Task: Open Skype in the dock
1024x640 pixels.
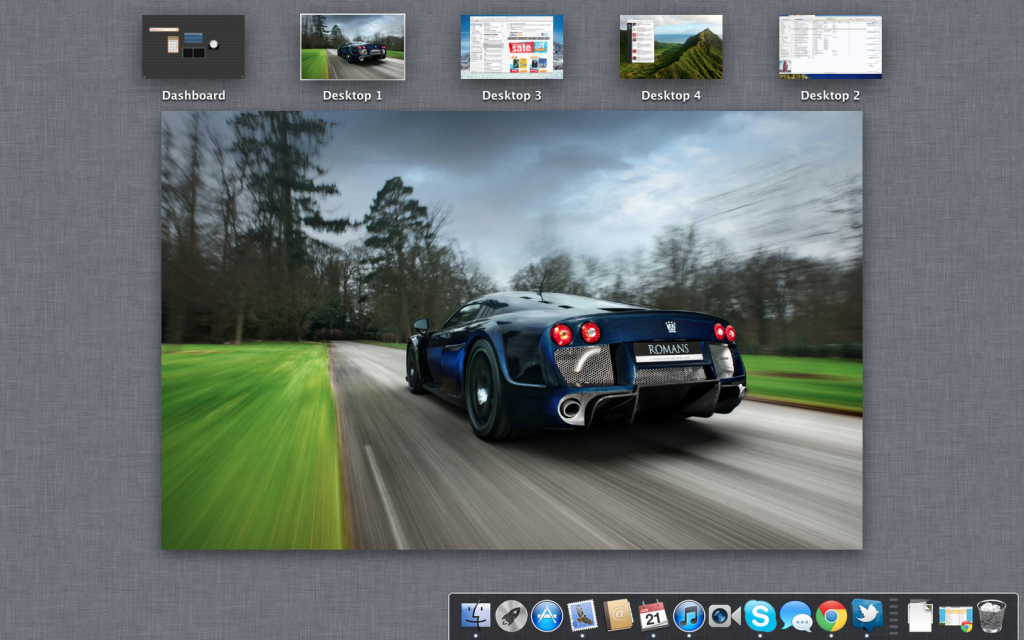Action: pos(760,615)
